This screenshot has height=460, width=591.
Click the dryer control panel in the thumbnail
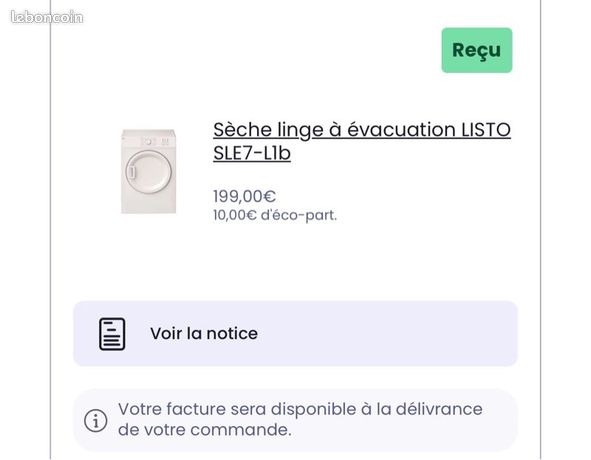[x=149, y=141]
